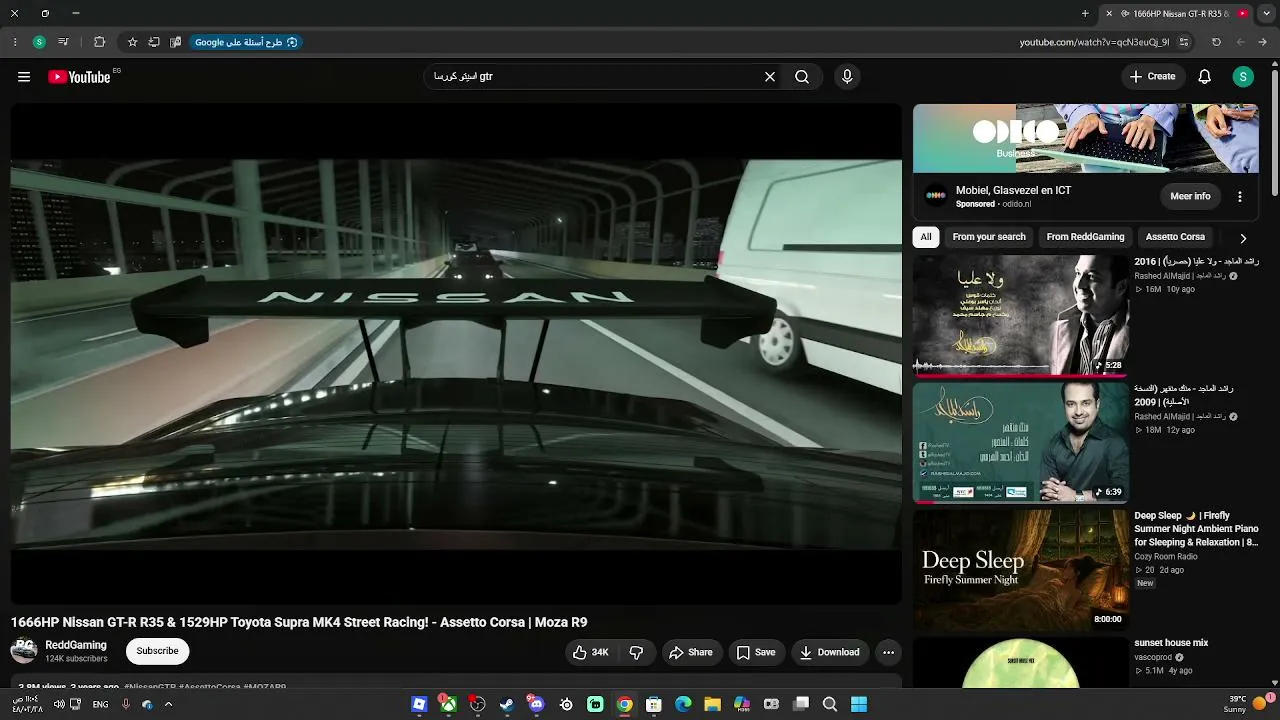The height and width of the screenshot is (720, 1280).
Task: Share the Nissan GT-R video
Action: pos(691,653)
